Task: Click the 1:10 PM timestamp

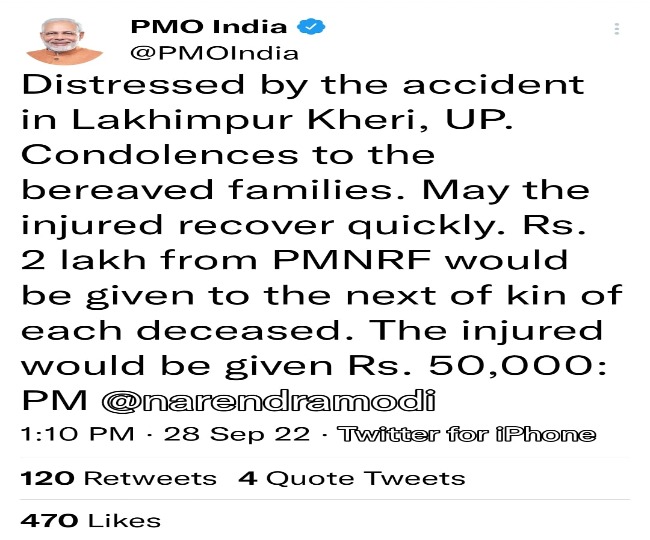Action: [x=78, y=434]
